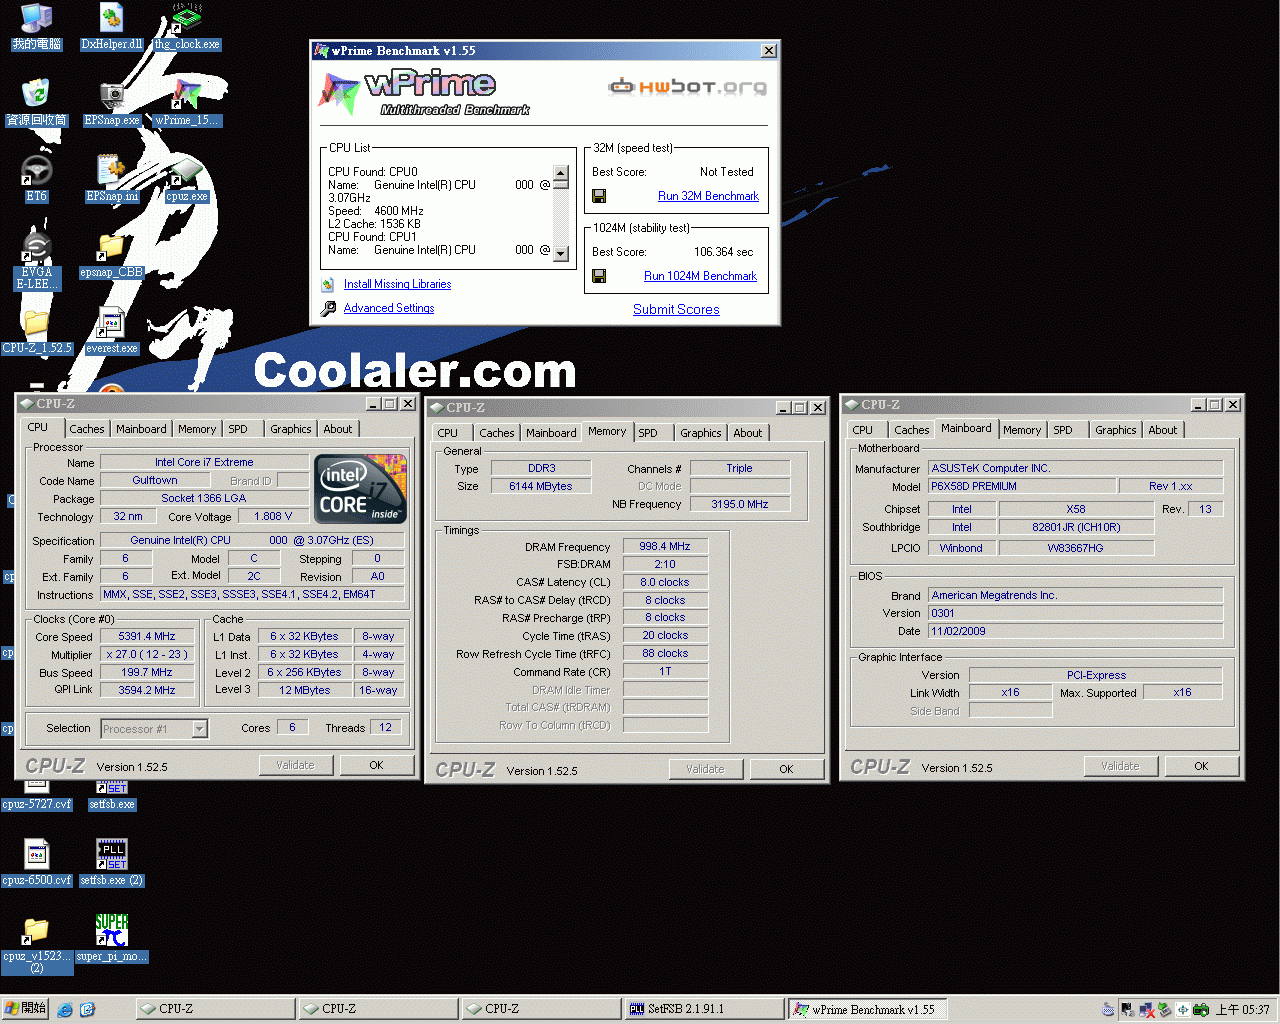The height and width of the screenshot is (1024, 1280).
Task: Activate wPrime Benchmark v1.55 taskbar button
Action: pos(867,1009)
